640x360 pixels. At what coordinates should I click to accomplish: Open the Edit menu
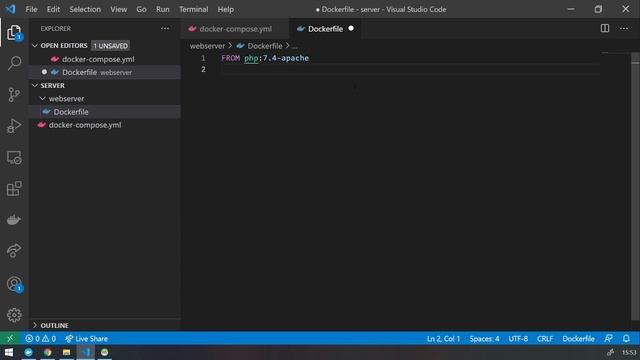(x=53, y=9)
